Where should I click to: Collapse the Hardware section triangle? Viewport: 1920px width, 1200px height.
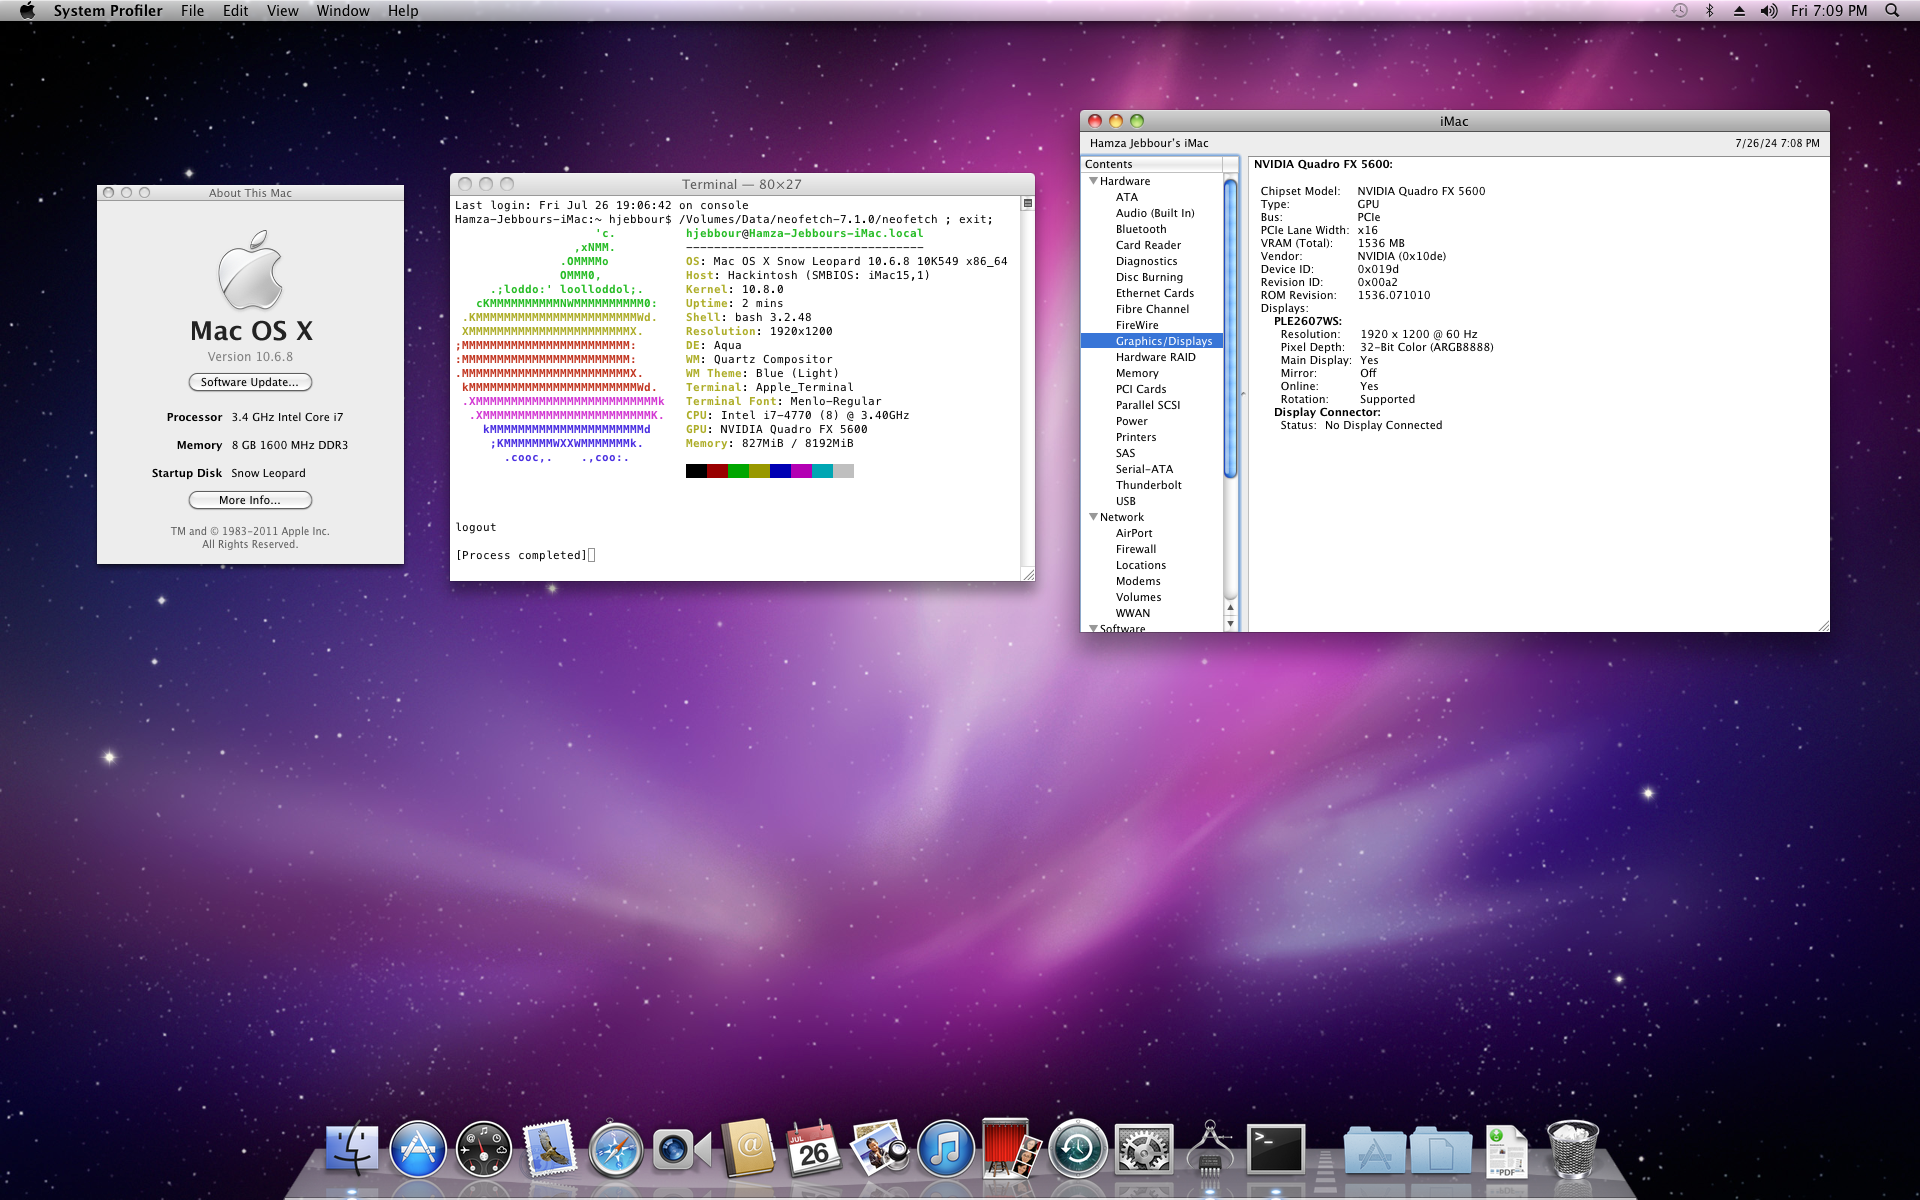1093,181
